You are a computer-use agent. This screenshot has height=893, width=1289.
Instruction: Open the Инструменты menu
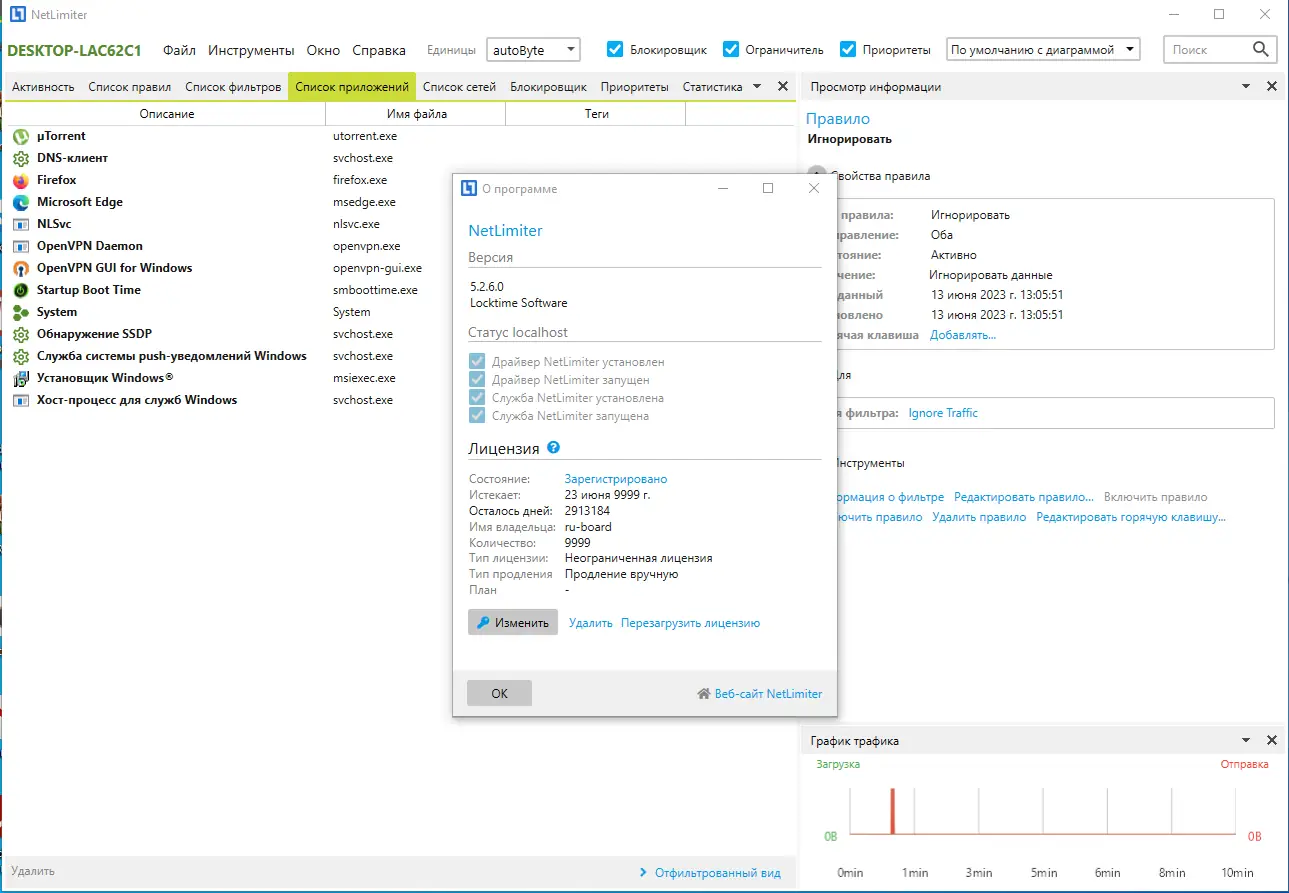point(251,50)
